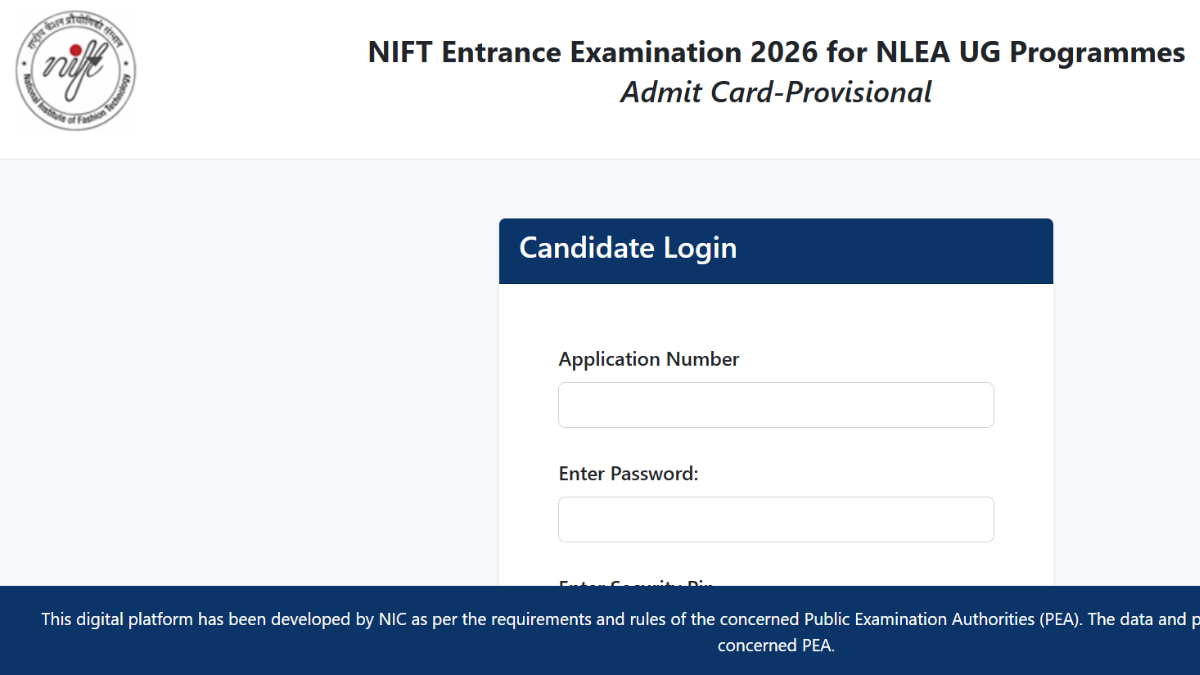Image resolution: width=1200 pixels, height=675 pixels.
Task: Click the Admit Card-Provisional subtitle
Action: (x=776, y=92)
